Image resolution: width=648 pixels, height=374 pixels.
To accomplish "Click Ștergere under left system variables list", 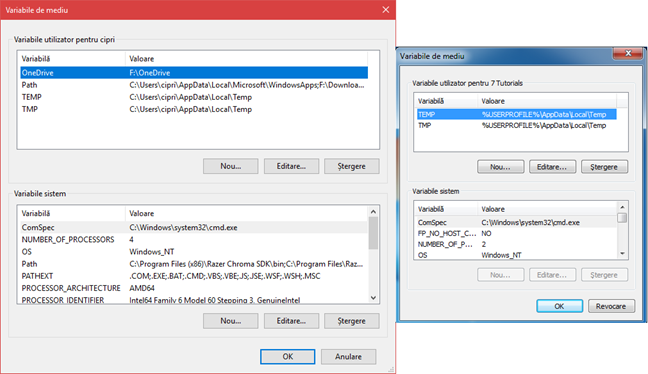I will click(352, 321).
